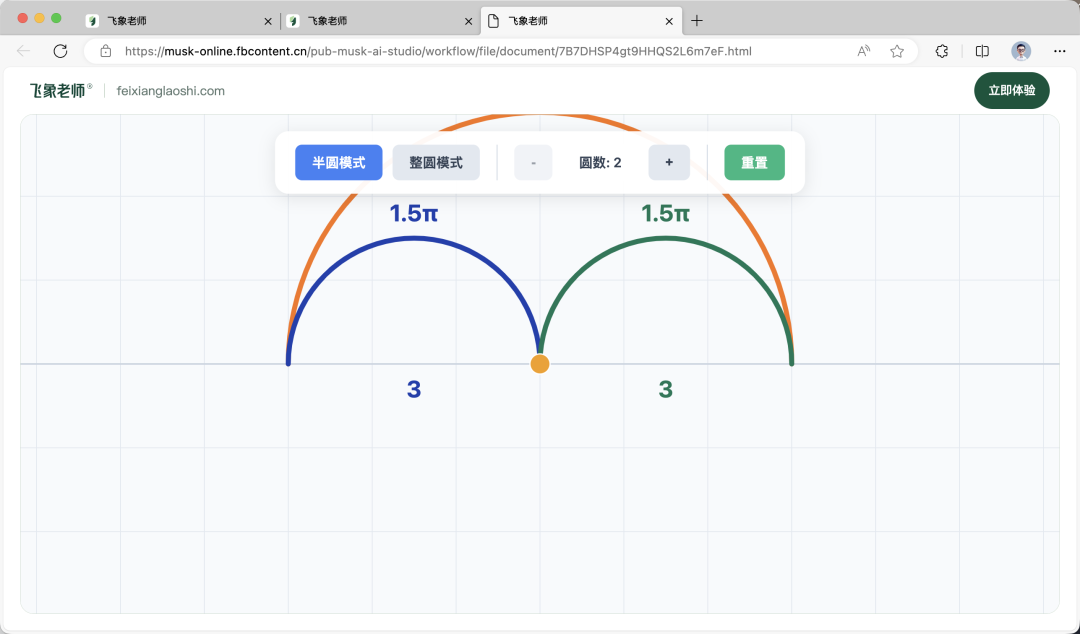
Task: Open a new tab with the plus button
Action: tap(697, 20)
